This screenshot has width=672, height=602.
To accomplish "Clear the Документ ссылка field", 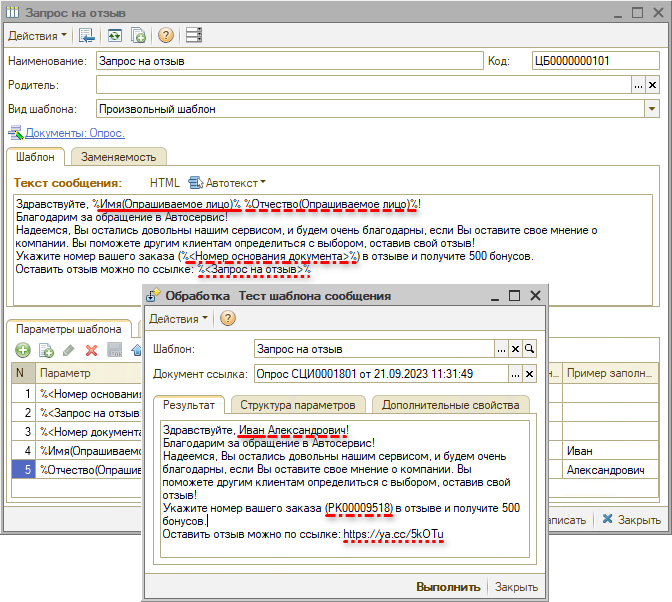I will [530, 374].
